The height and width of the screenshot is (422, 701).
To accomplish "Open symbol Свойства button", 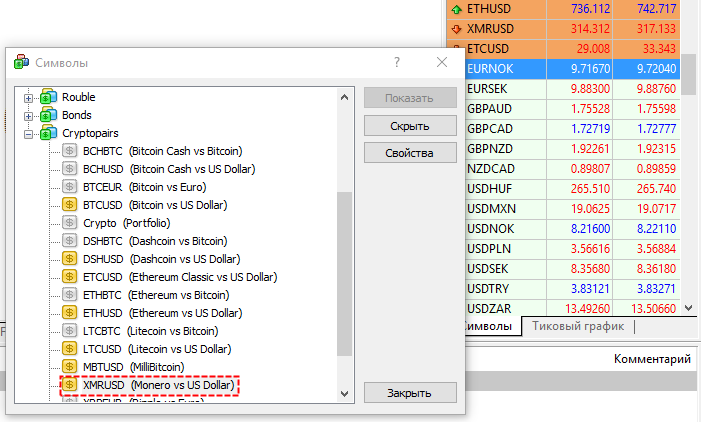I will (x=410, y=153).
